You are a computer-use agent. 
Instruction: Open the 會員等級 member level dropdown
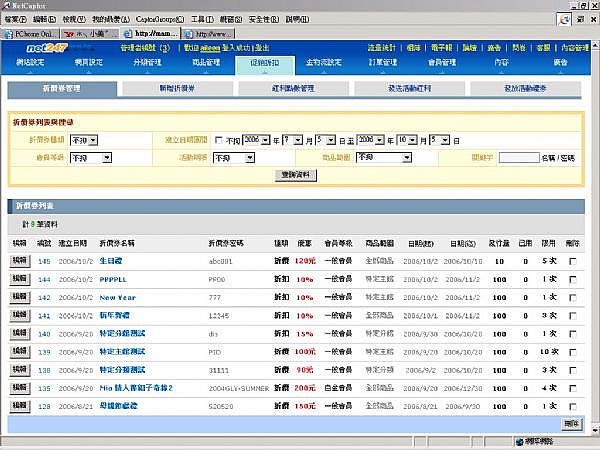[91, 158]
